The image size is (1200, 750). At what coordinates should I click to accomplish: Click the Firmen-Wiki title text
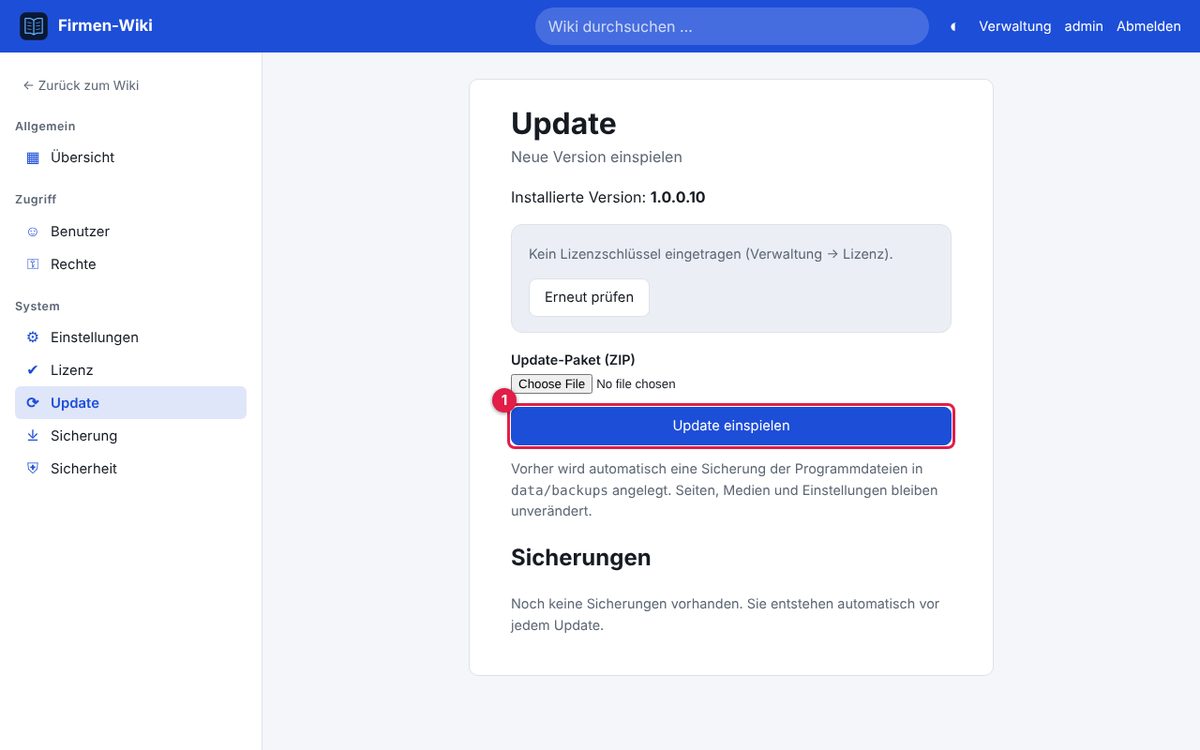pyautogui.click(x=106, y=26)
